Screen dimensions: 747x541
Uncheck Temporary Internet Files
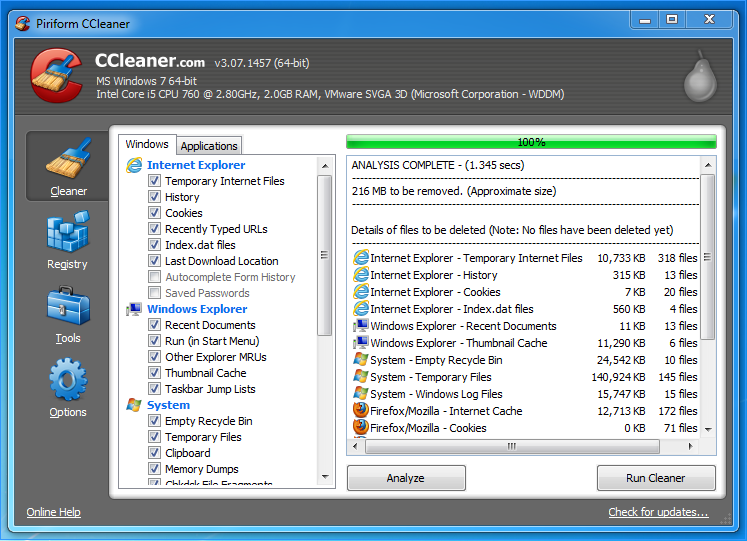click(x=154, y=181)
